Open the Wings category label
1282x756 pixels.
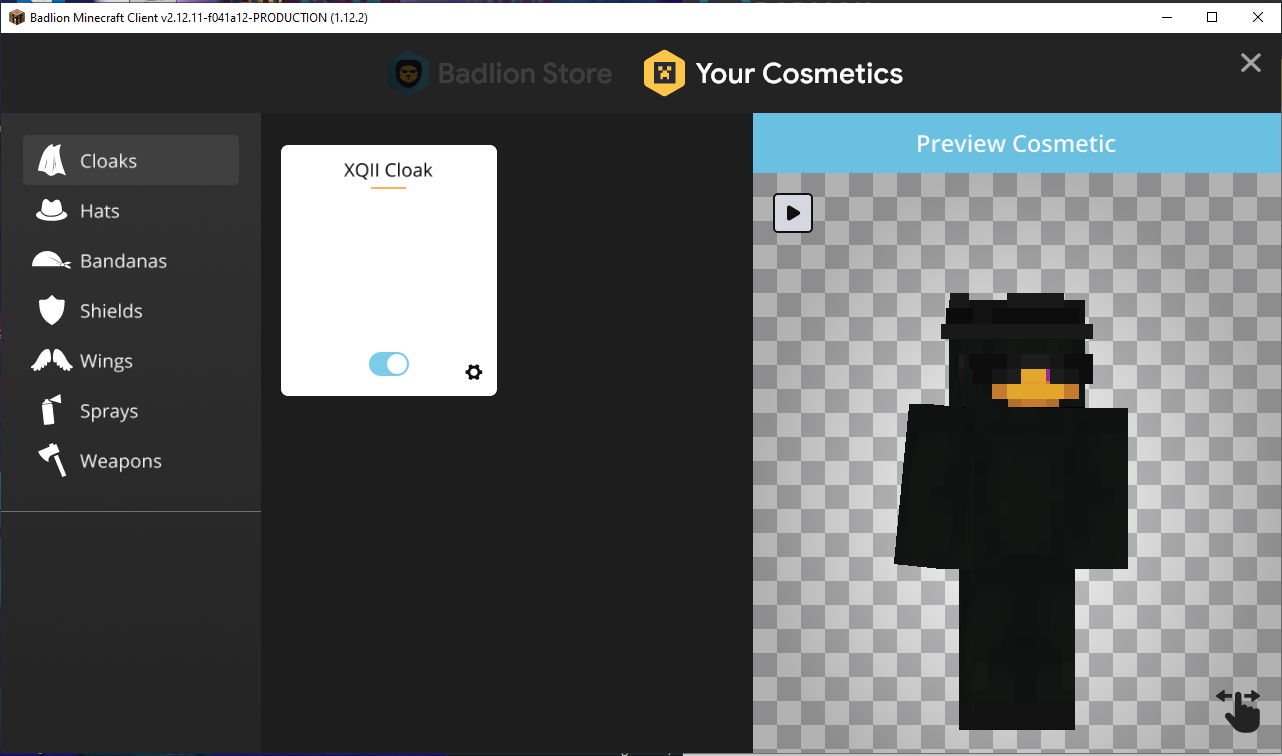coord(106,361)
